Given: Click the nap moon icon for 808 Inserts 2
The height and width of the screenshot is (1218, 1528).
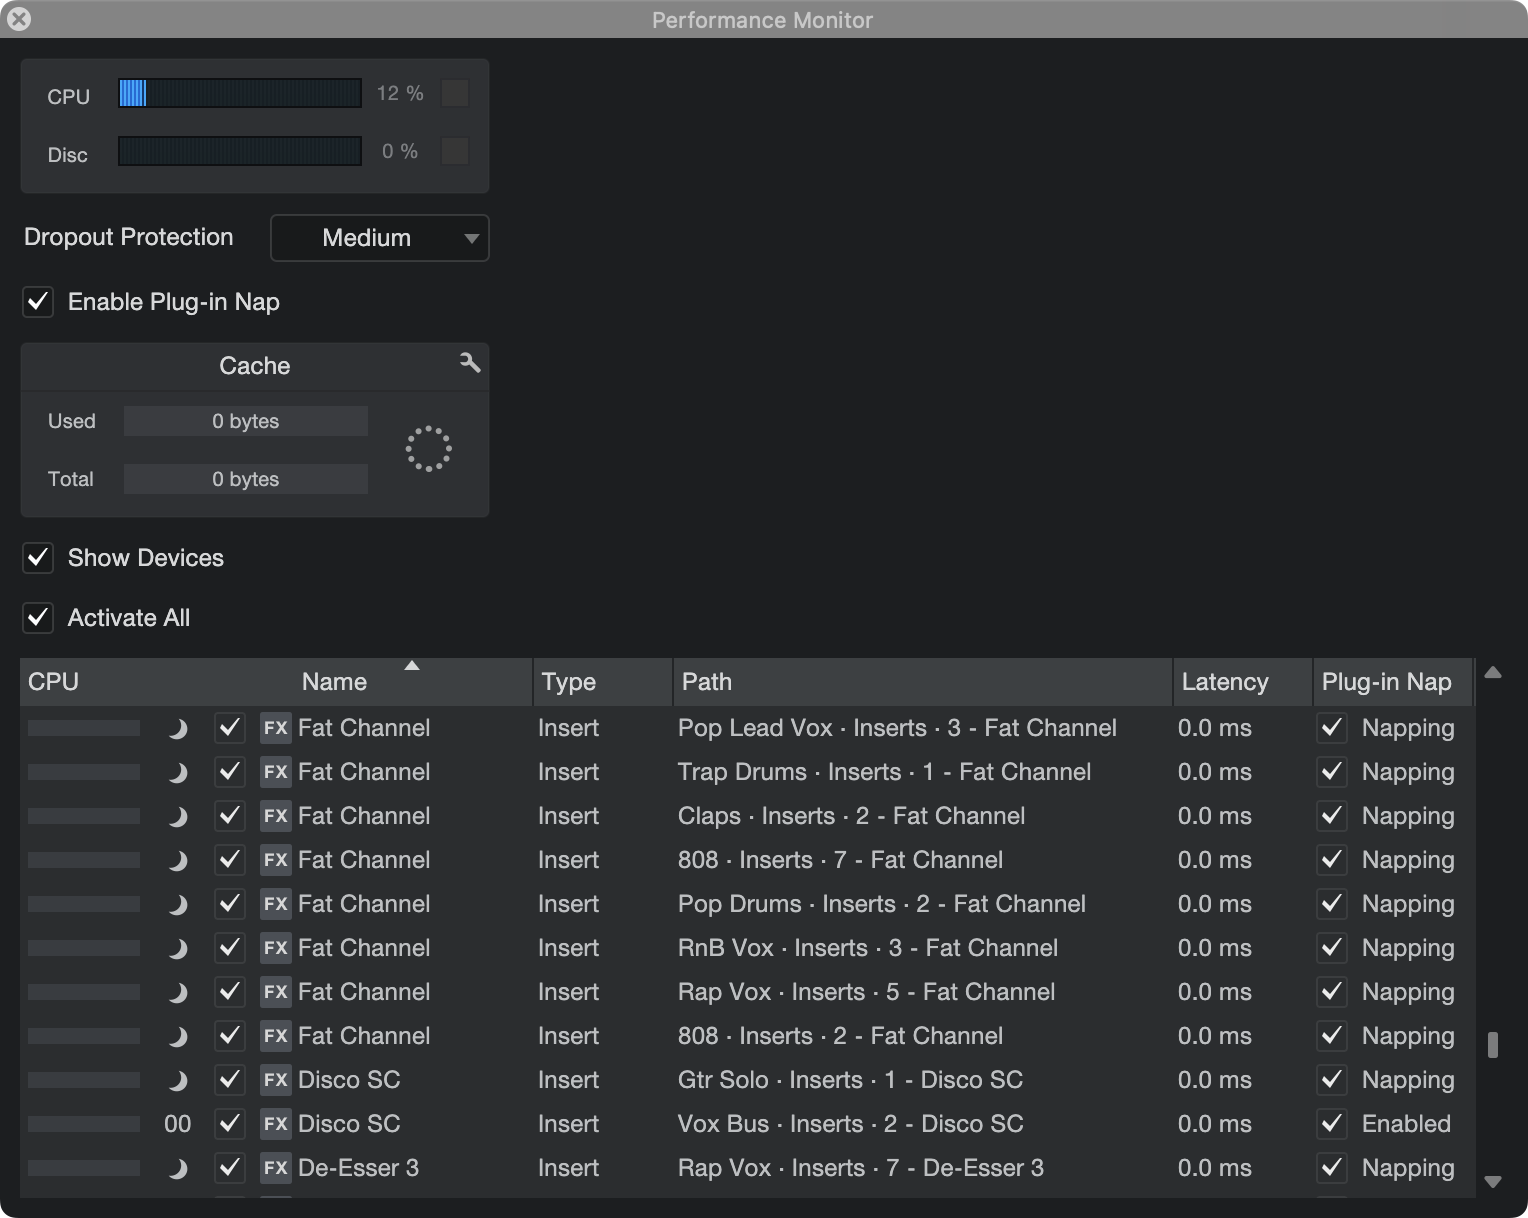Looking at the screenshot, I should coord(178,1037).
